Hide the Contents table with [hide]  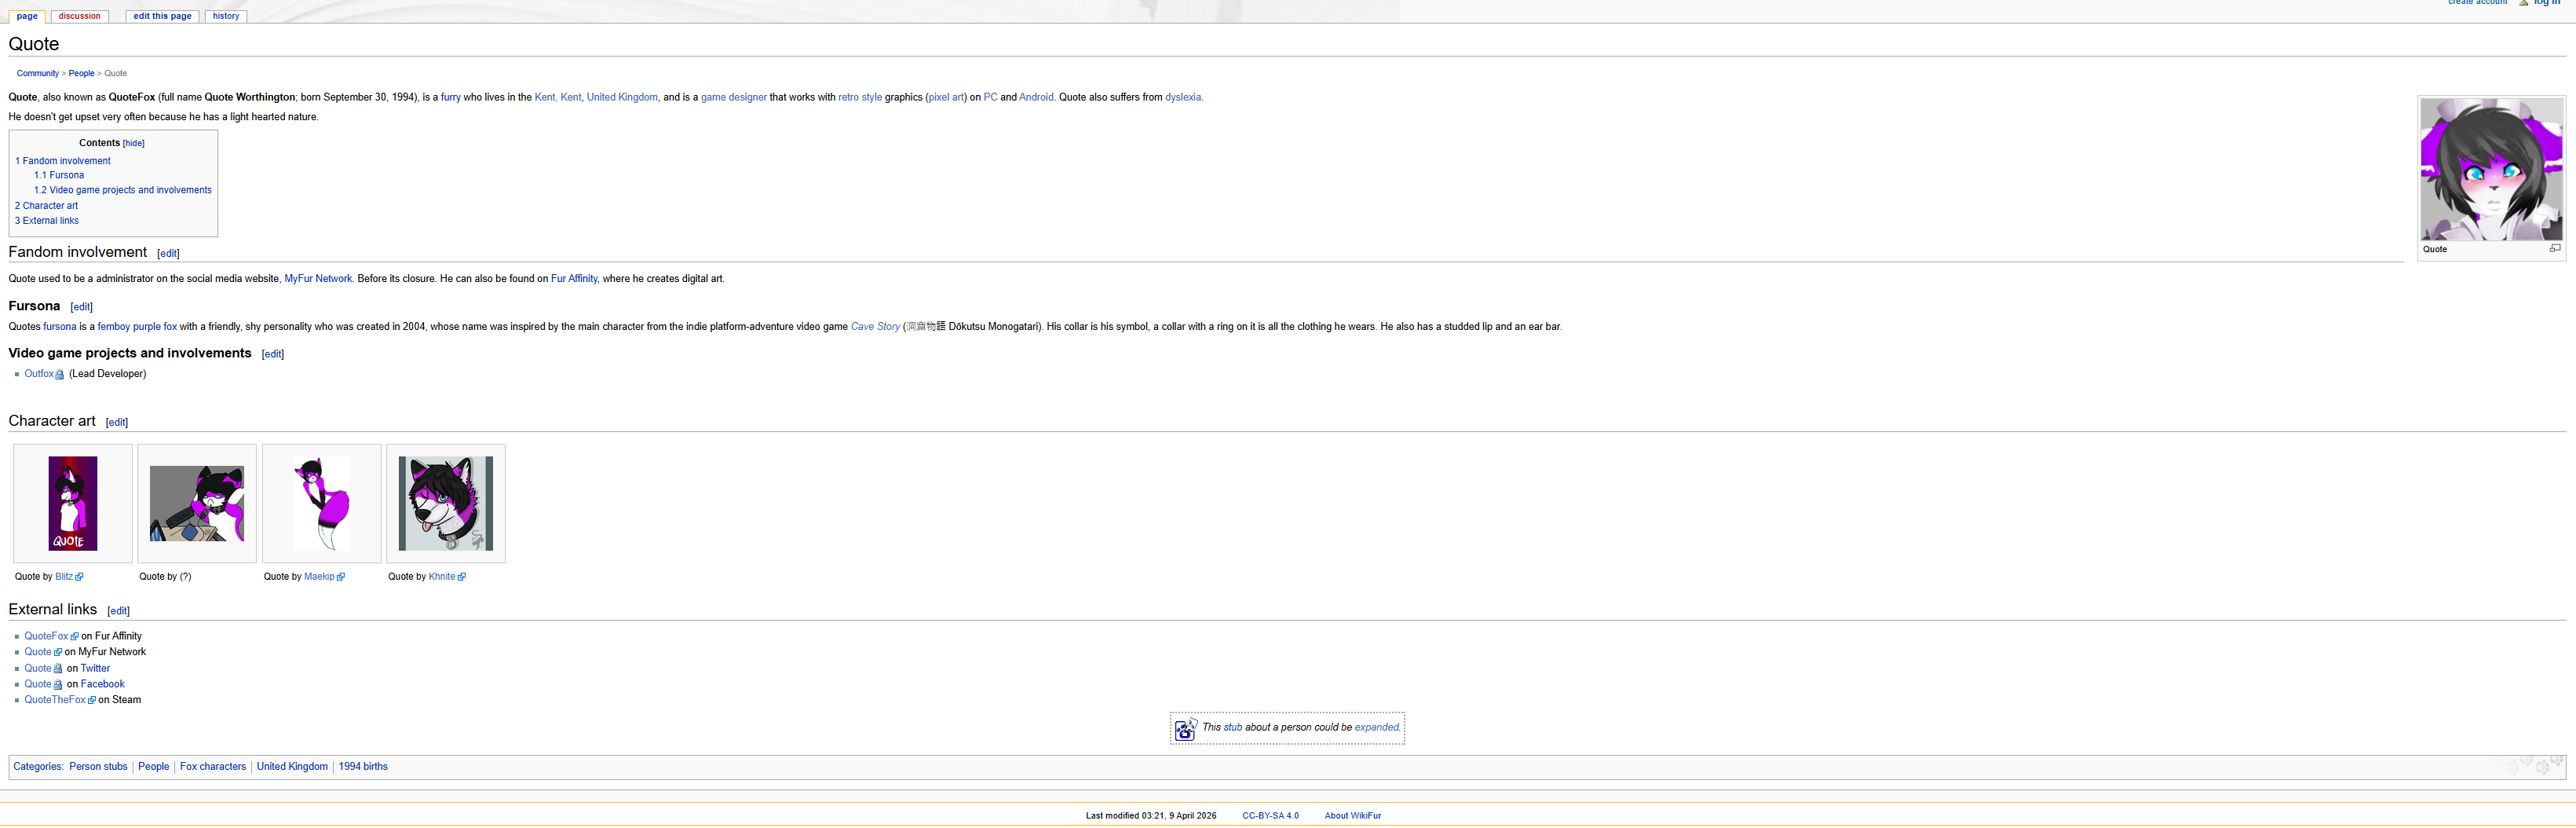click(134, 144)
